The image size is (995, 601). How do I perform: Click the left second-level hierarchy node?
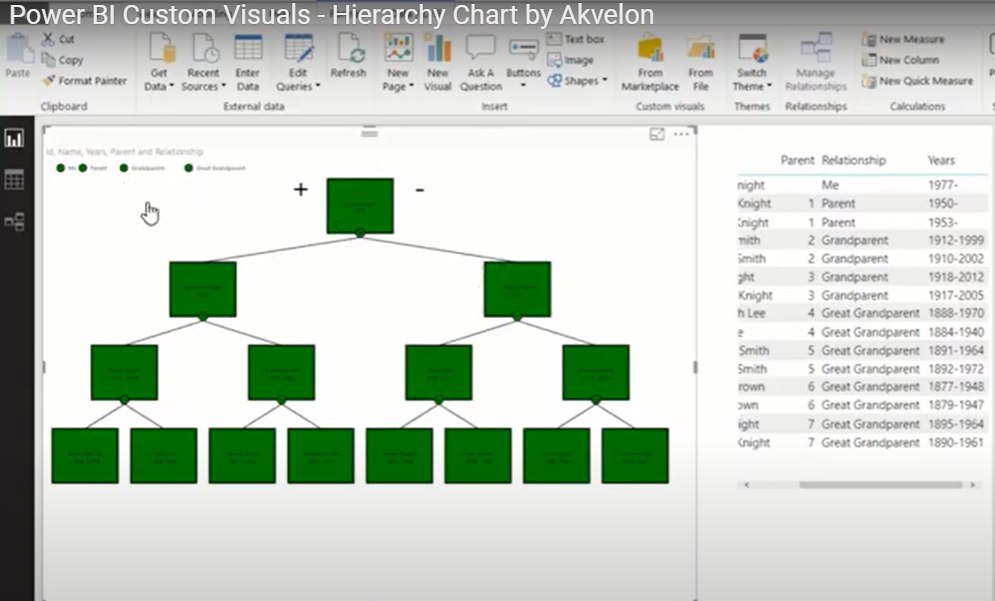pos(203,289)
